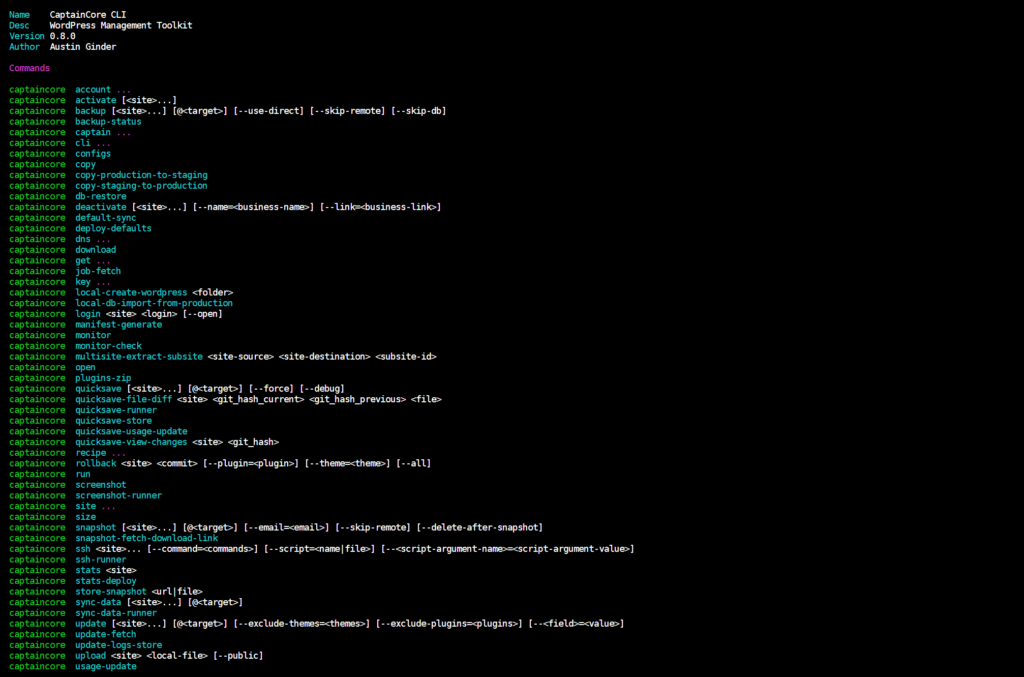Image resolution: width=1024 pixels, height=677 pixels.
Task: Click the 'manifest-generate' command
Action: 118,324
